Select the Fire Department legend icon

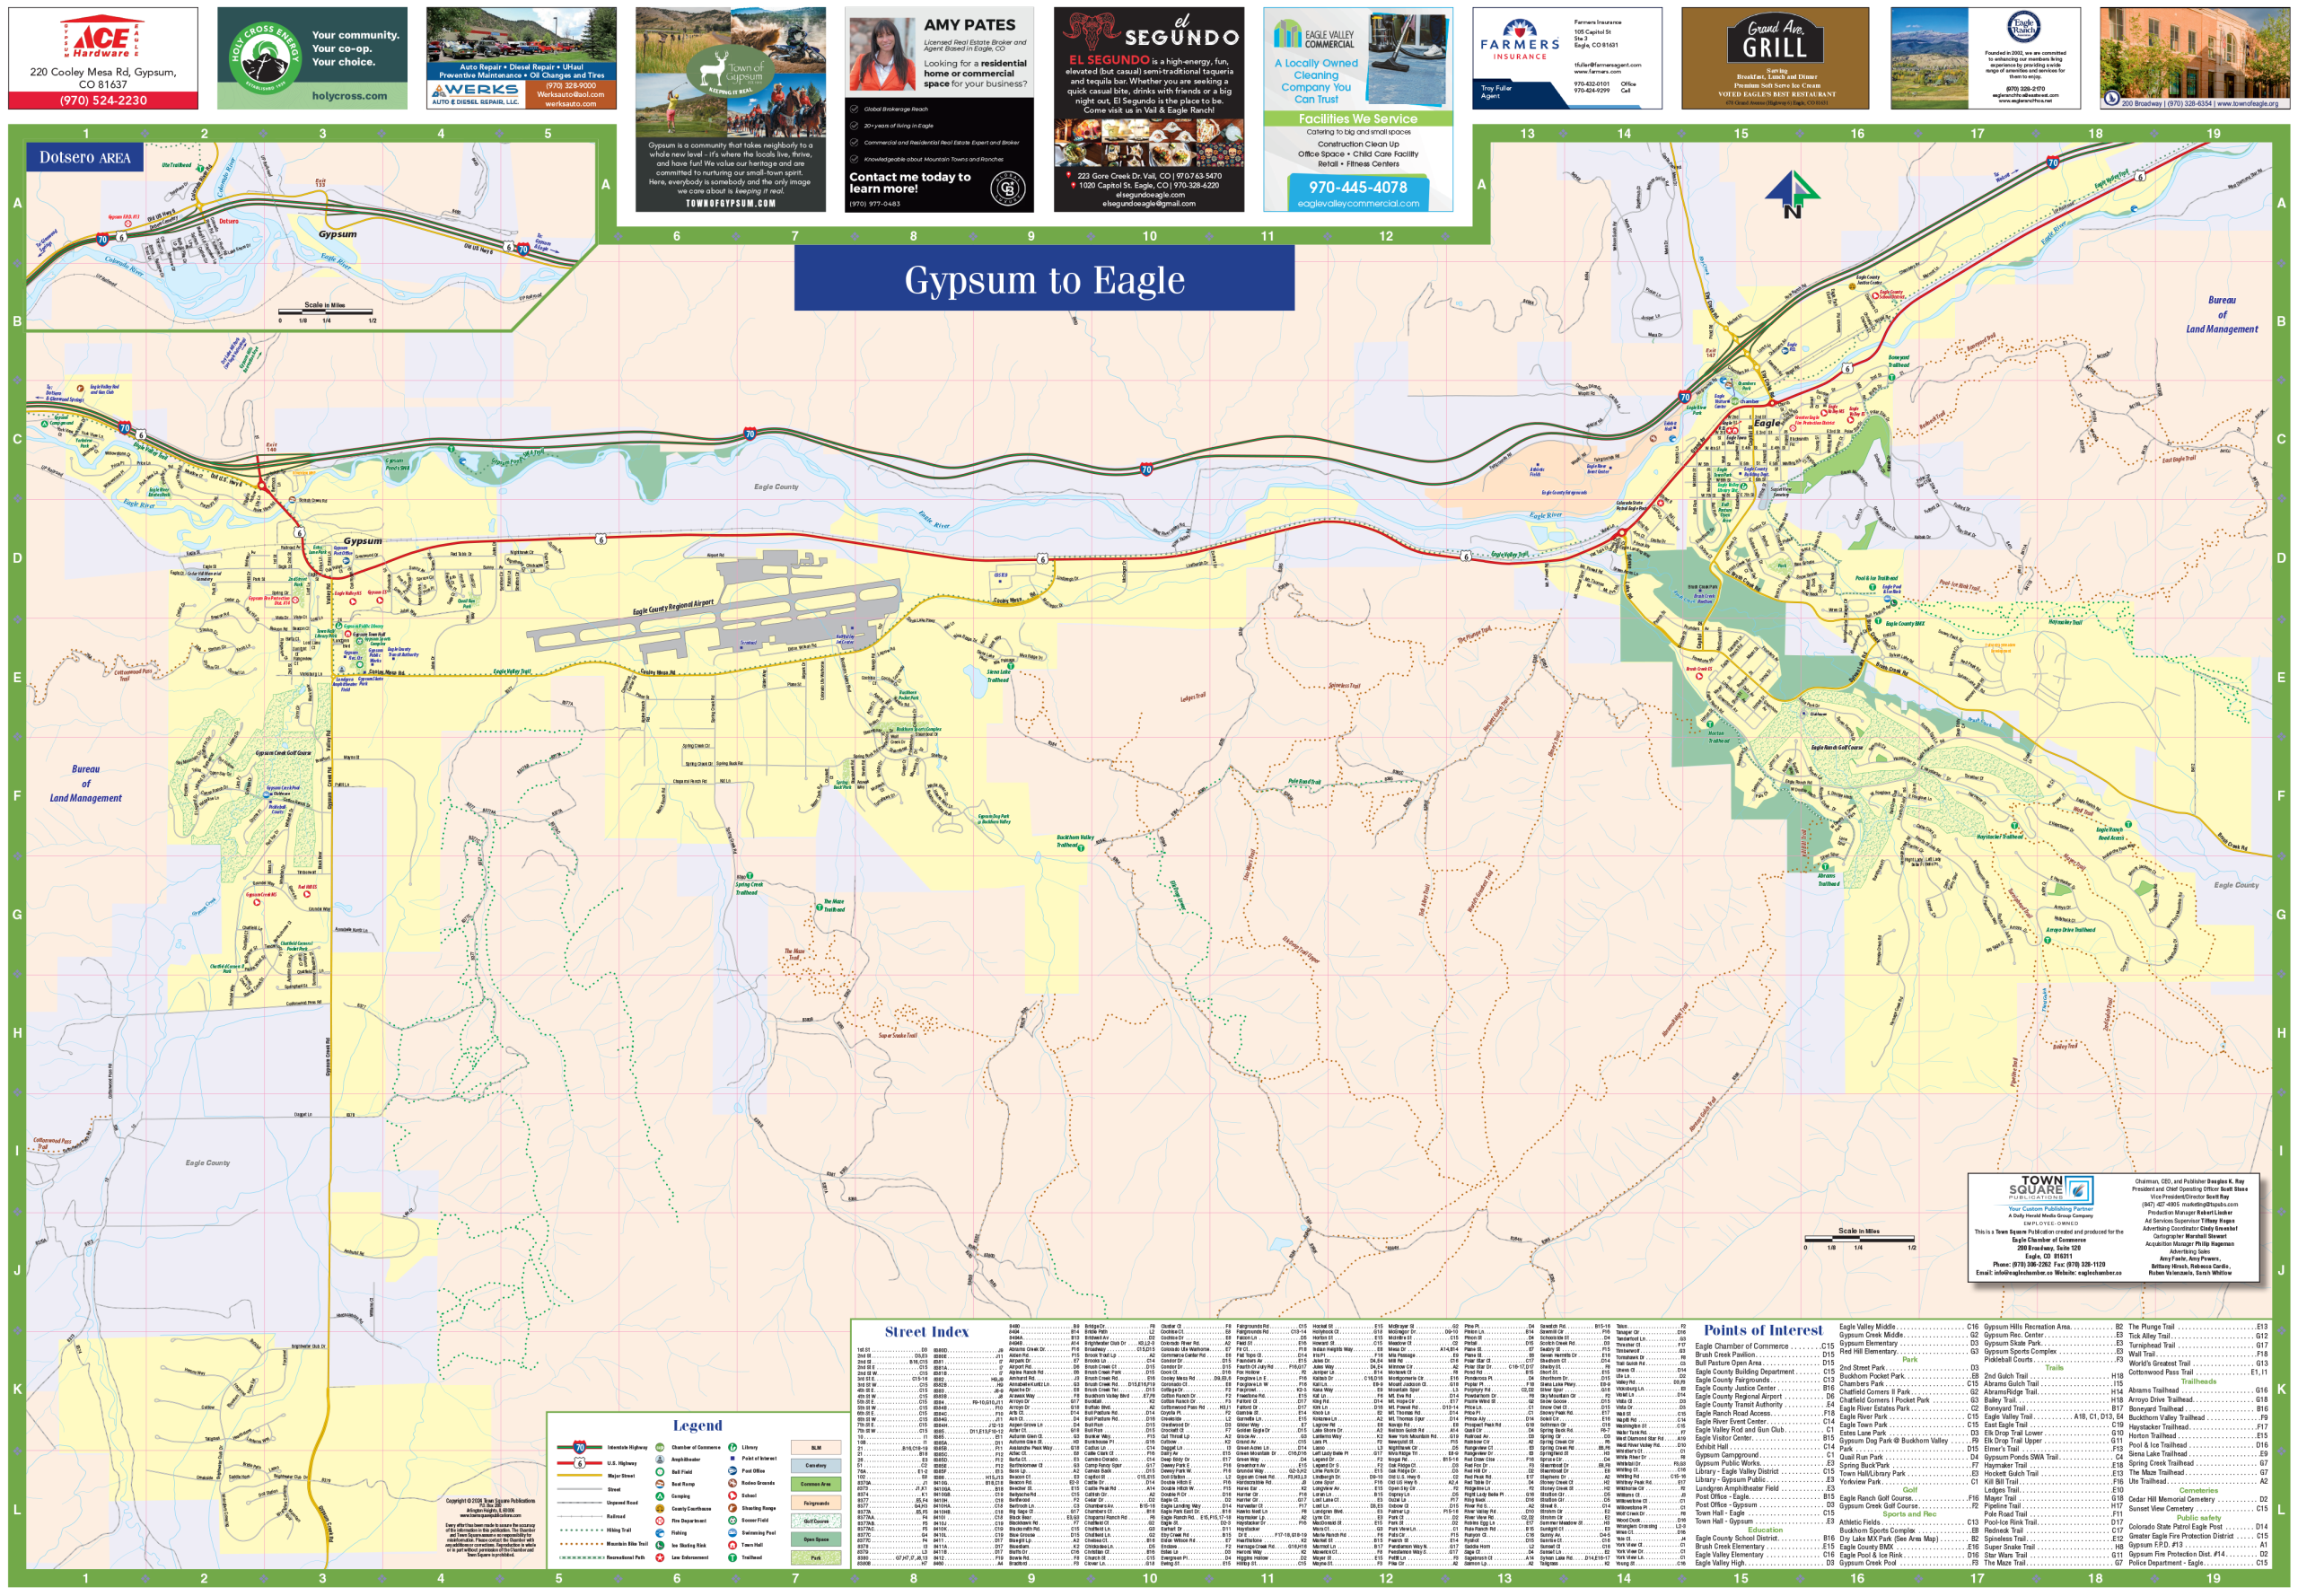(x=660, y=1521)
